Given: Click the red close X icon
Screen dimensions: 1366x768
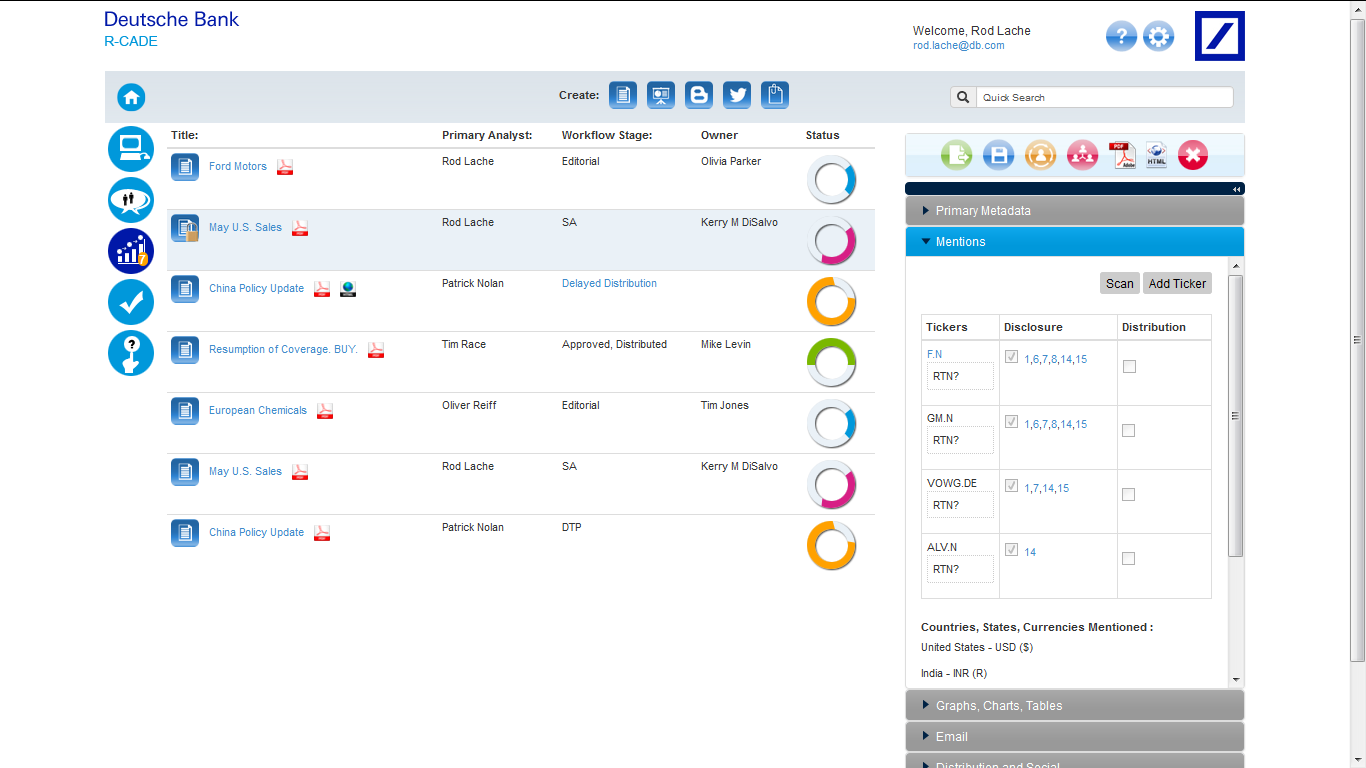Looking at the screenshot, I should [1193, 155].
